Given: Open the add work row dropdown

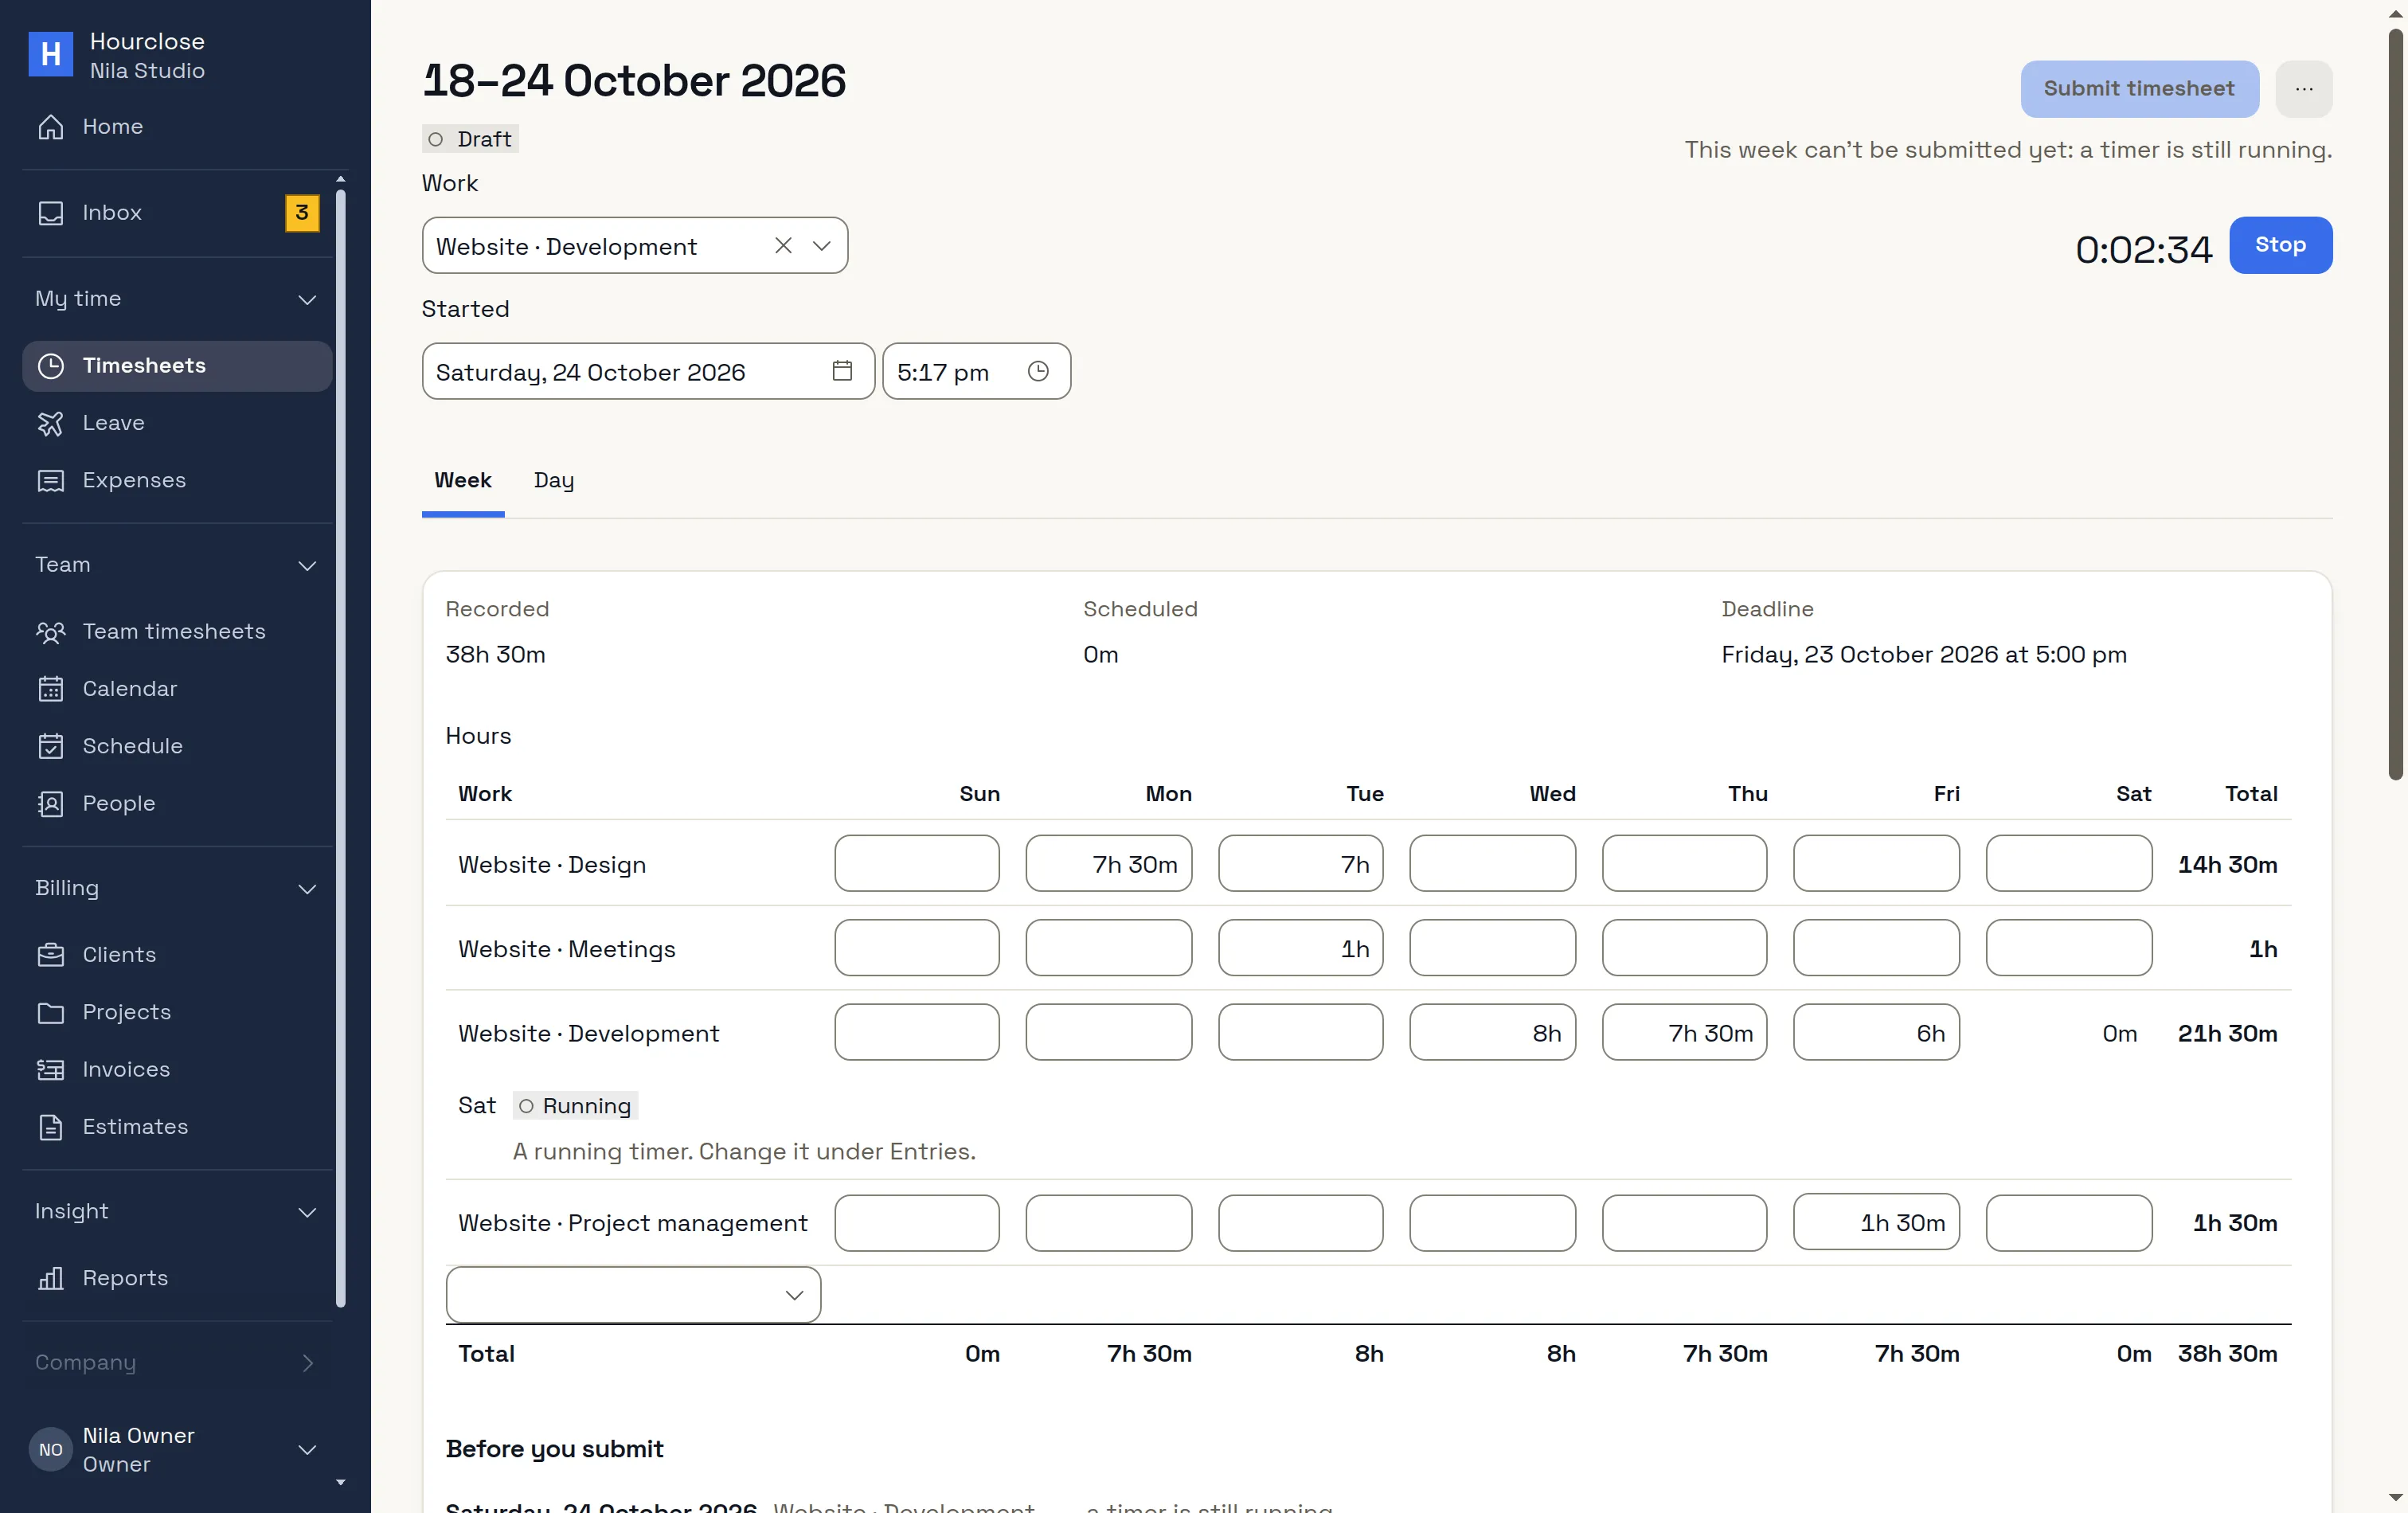Looking at the screenshot, I should click(633, 1295).
